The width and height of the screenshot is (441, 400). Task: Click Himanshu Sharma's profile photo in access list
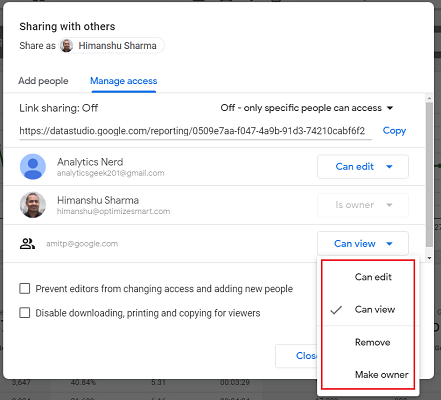(x=33, y=205)
